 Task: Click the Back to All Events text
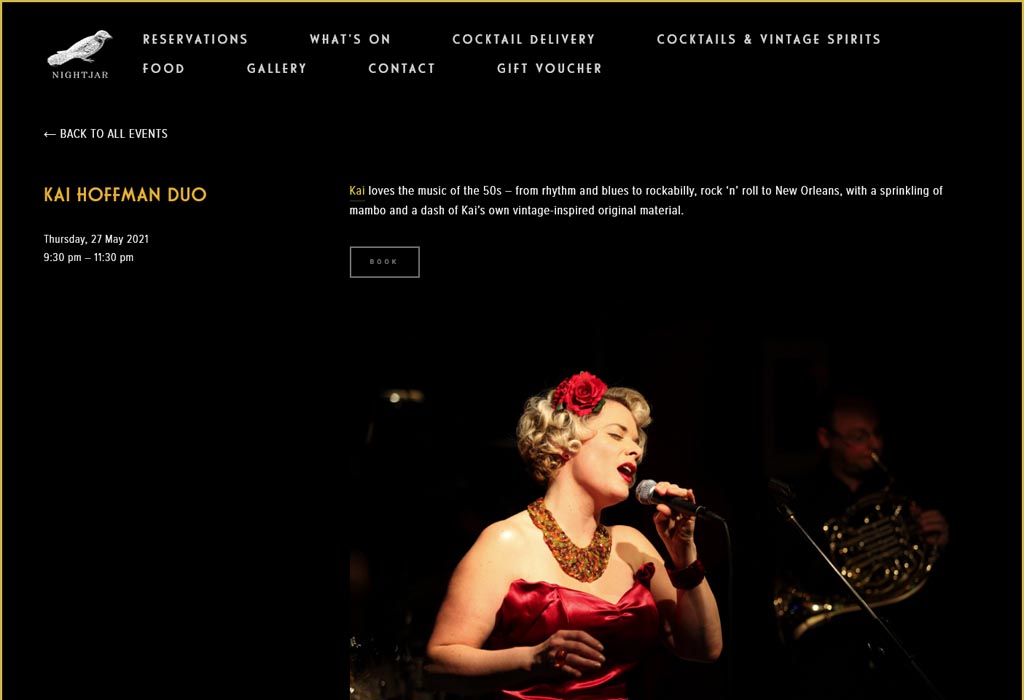[114, 134]
